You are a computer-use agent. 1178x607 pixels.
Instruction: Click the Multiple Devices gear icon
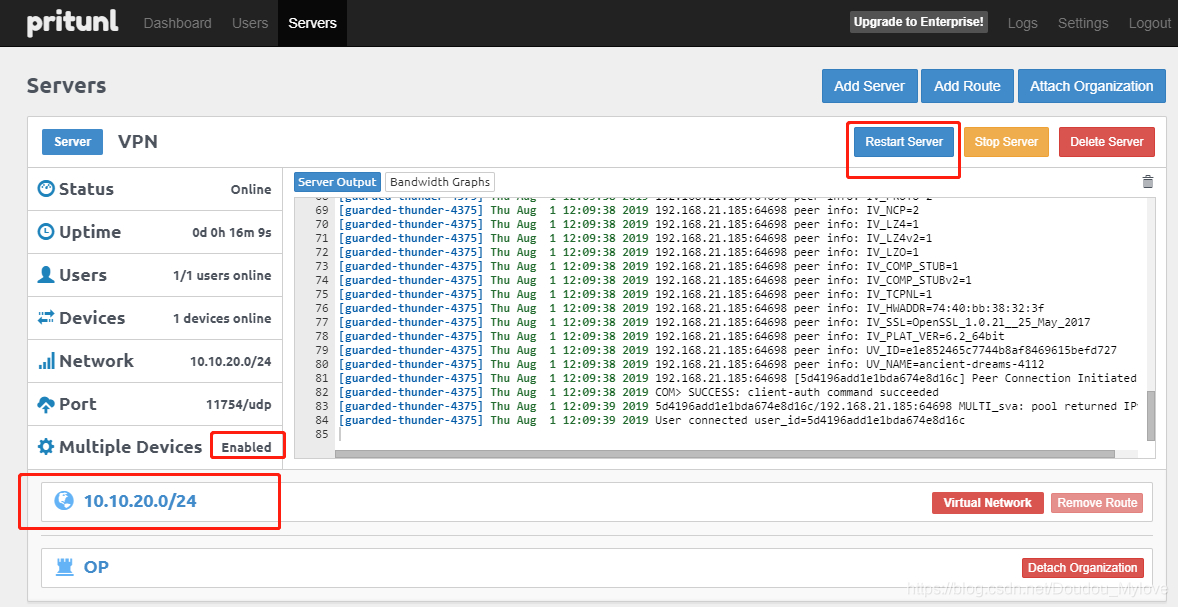tap(46, 447)
